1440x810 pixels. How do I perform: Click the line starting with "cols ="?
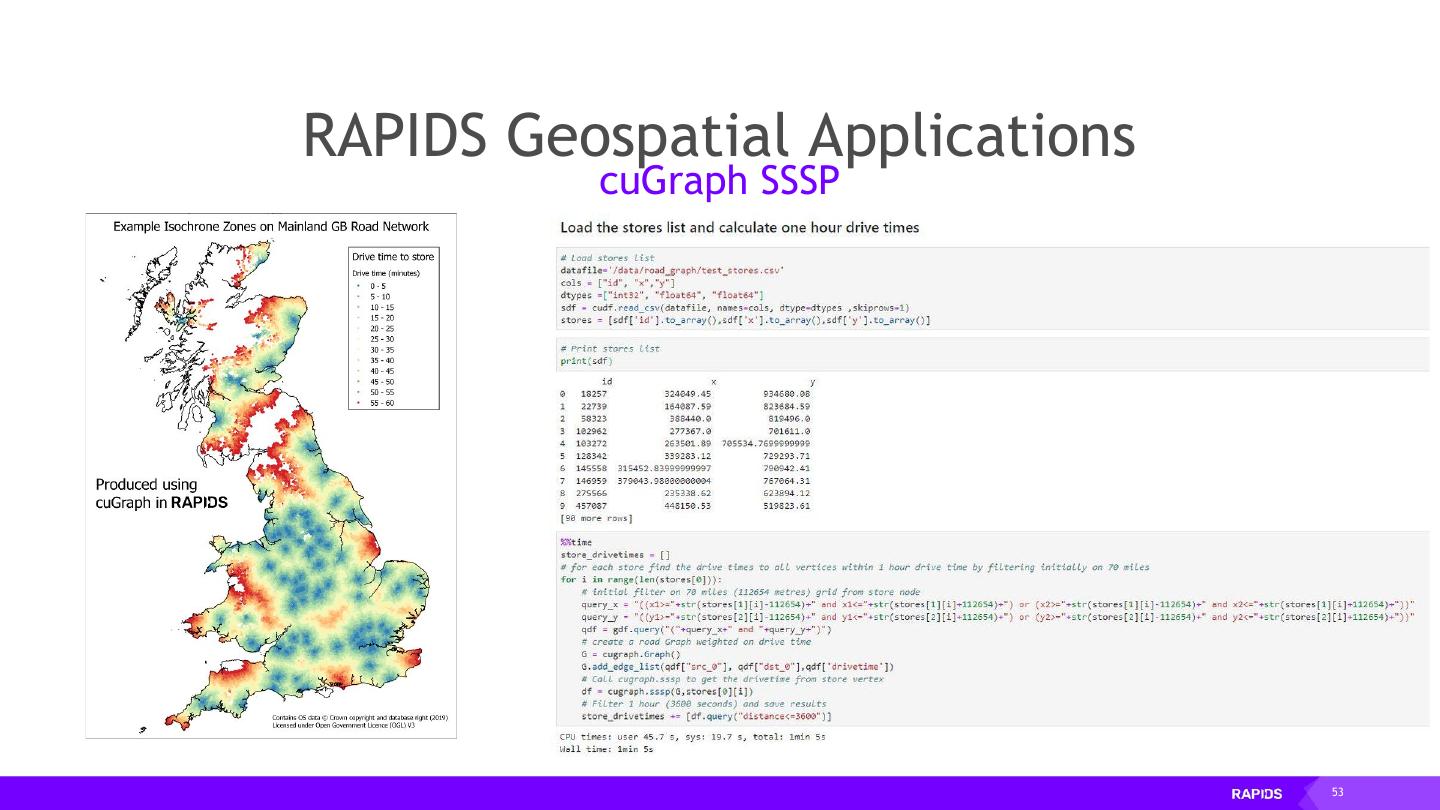click(x=618, y=282)
